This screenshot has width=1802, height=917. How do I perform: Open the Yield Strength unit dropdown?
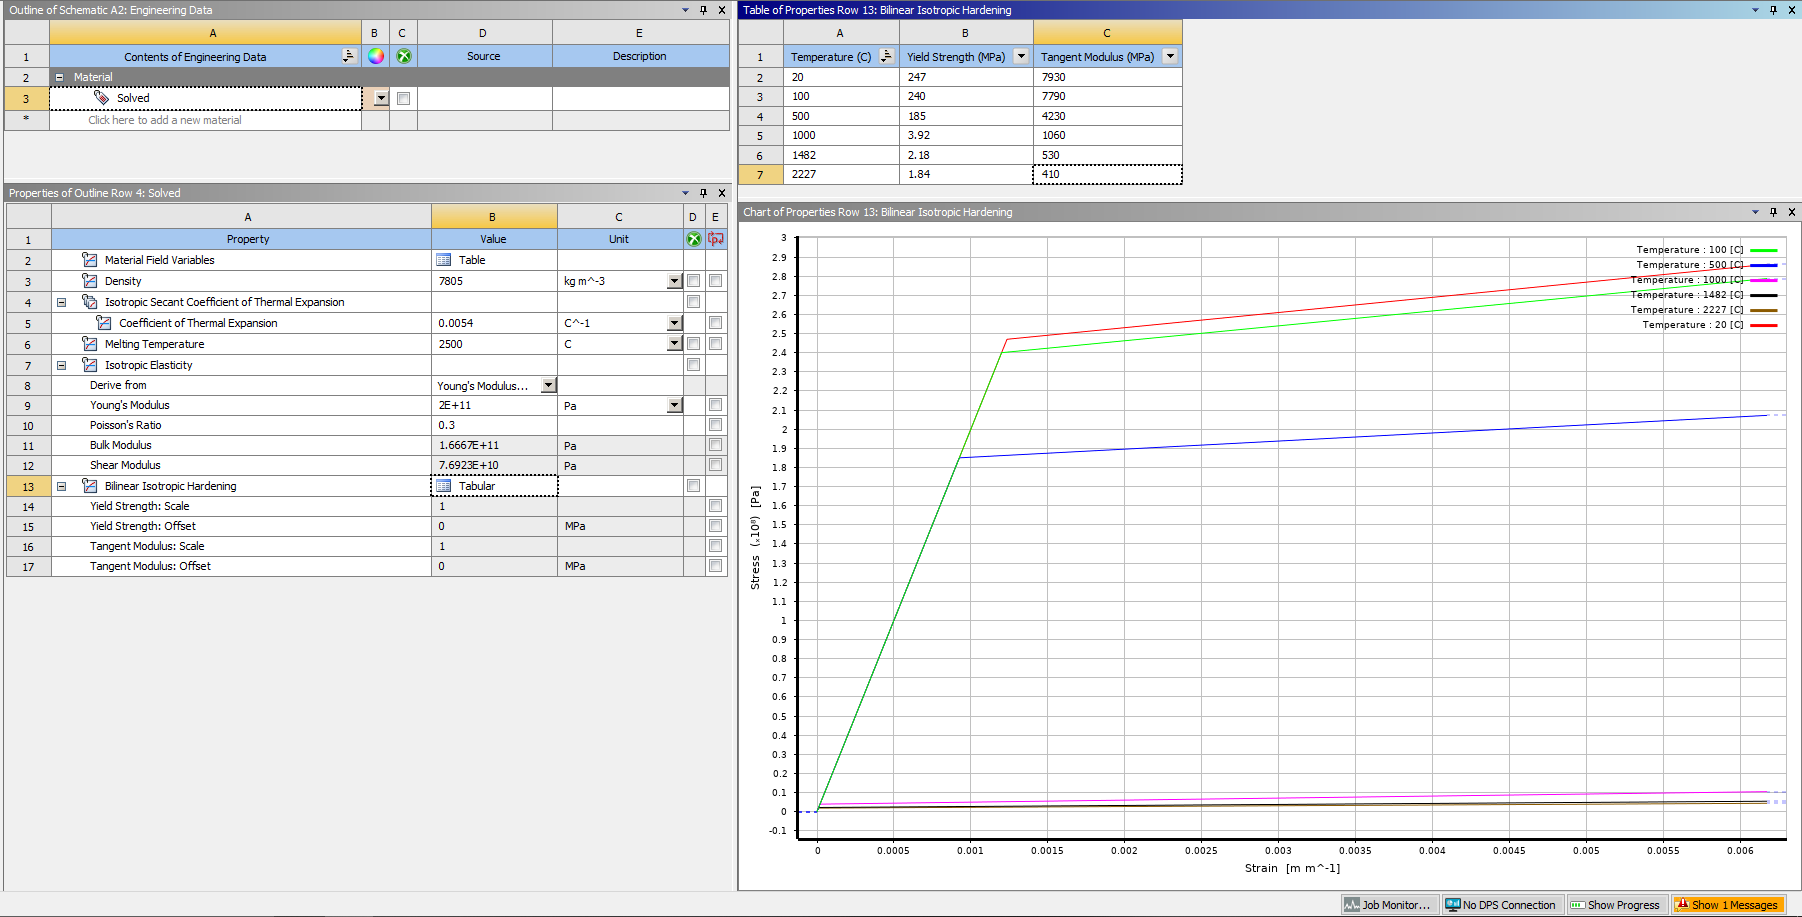click(1021, 57)
